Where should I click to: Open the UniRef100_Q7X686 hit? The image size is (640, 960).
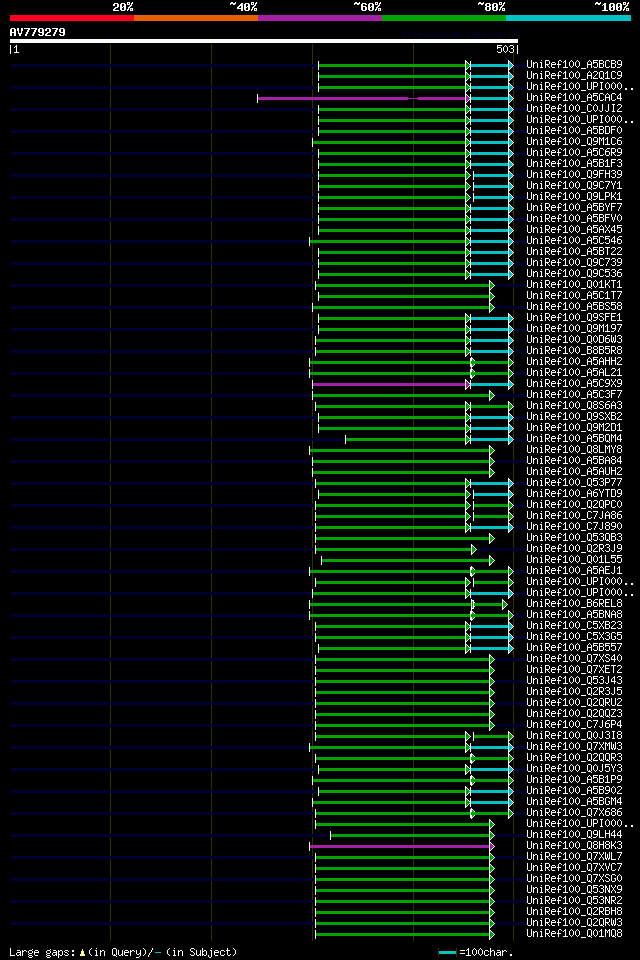pos(574,814)
